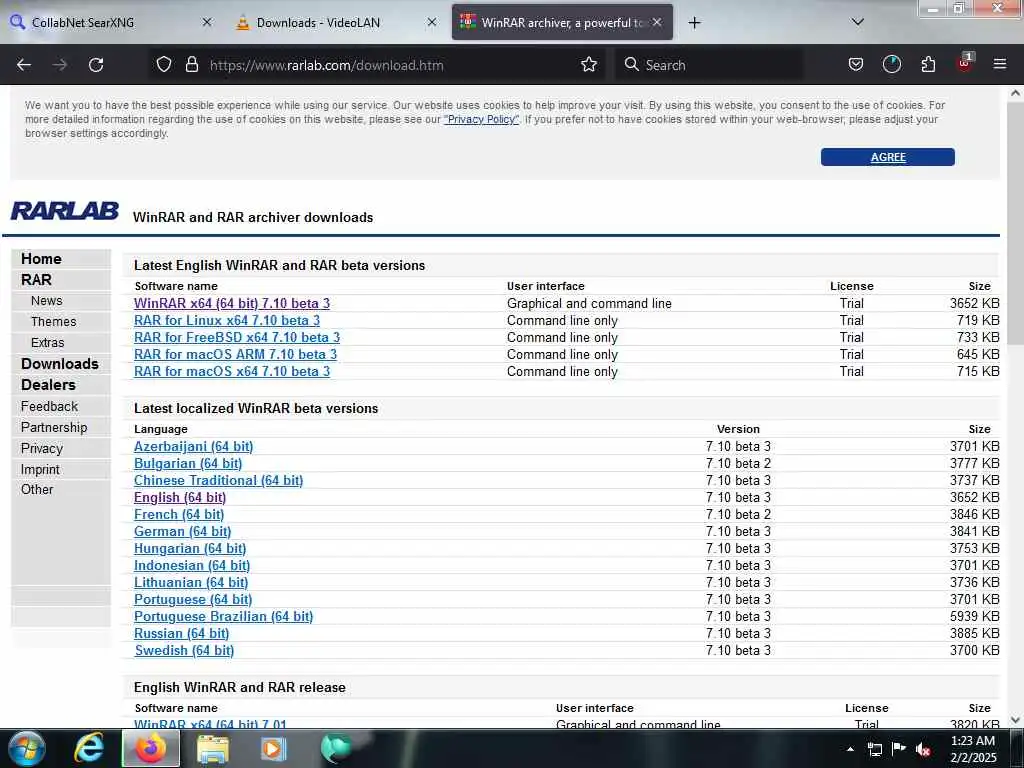
Task: Download German (64 bit) version
Action: point(182,532)
